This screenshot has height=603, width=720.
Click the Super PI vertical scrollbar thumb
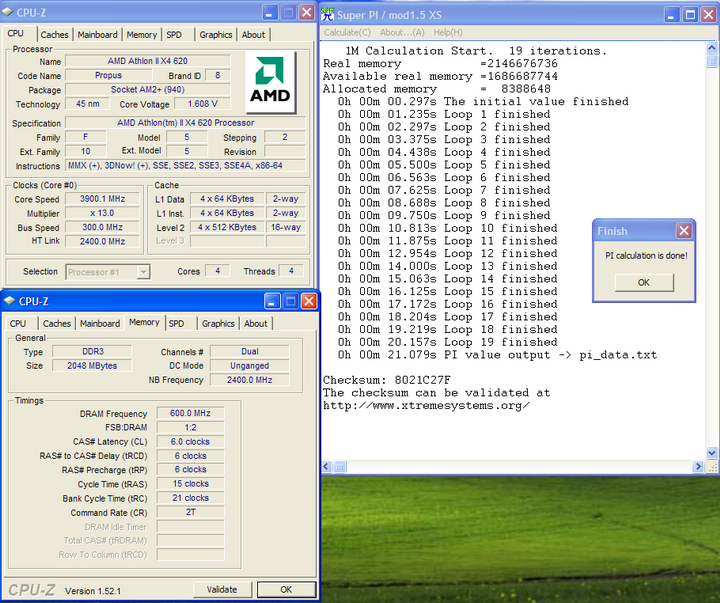(711, 61)
